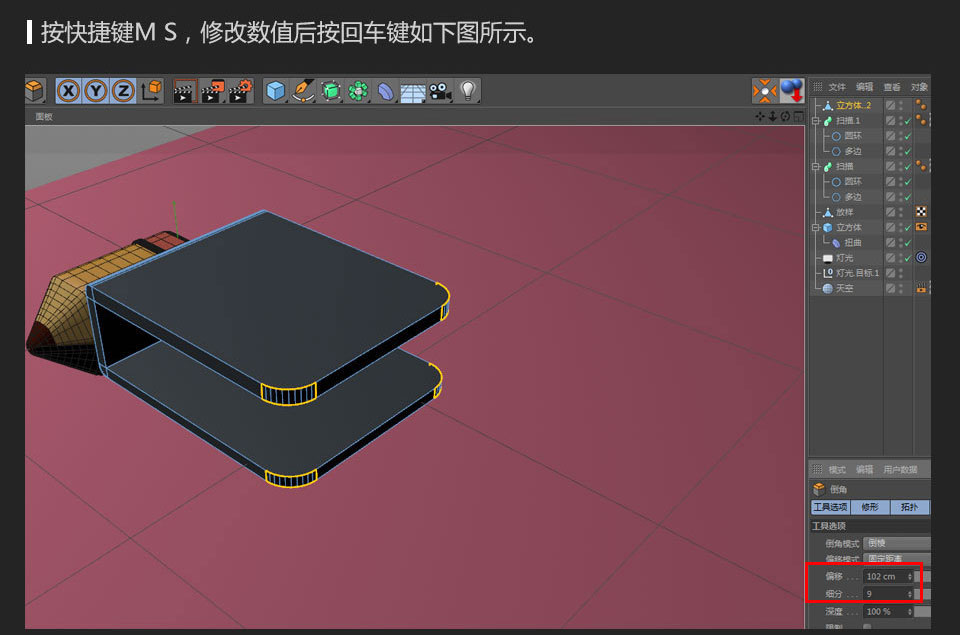Click the 偏移 value input field

tap(883, 576)
